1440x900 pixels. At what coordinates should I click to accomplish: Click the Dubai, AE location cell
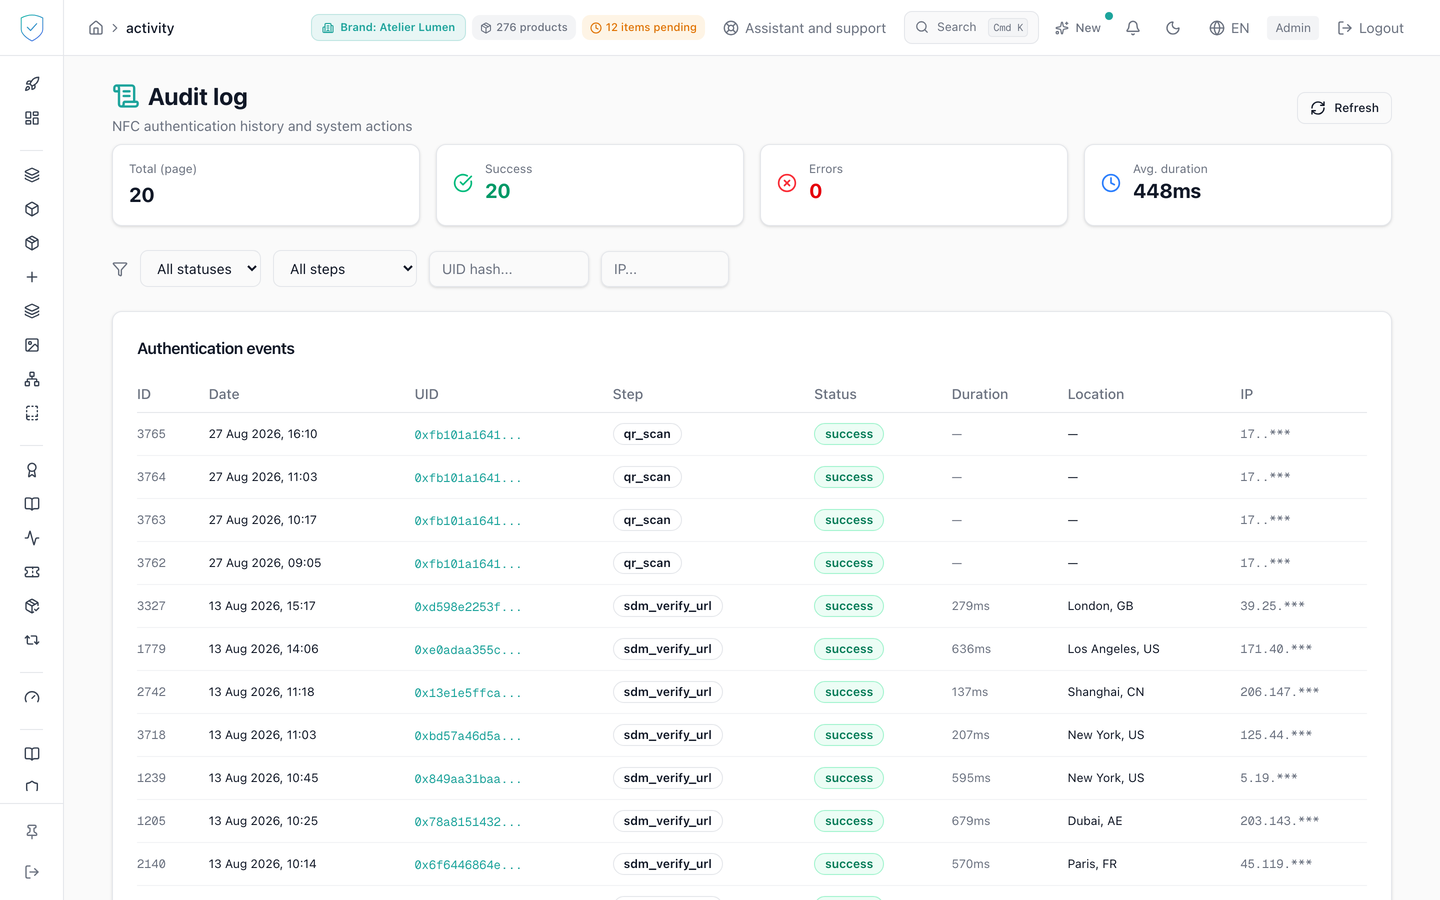click(x=1095, y=821)
